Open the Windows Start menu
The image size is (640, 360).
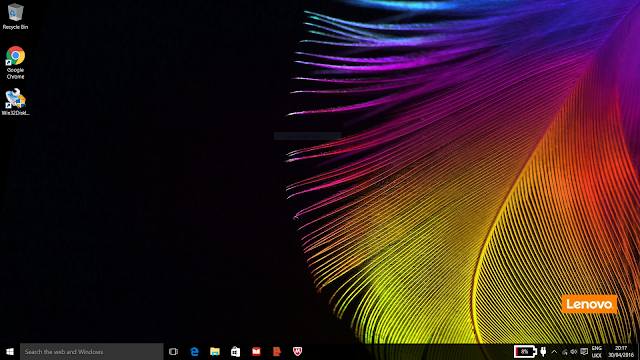click(x=10, y=351)
